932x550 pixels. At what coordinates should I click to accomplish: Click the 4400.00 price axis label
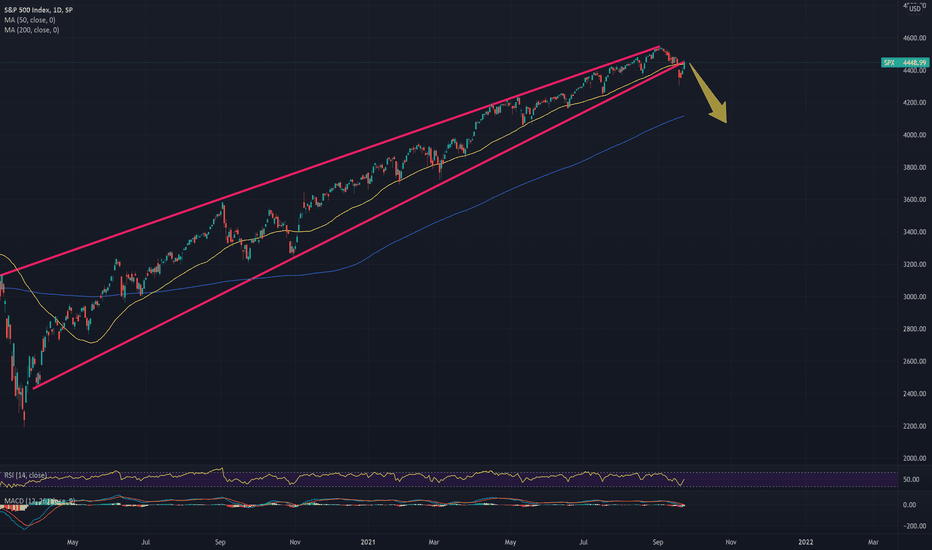pyautogui.click(x=914, y=71)
